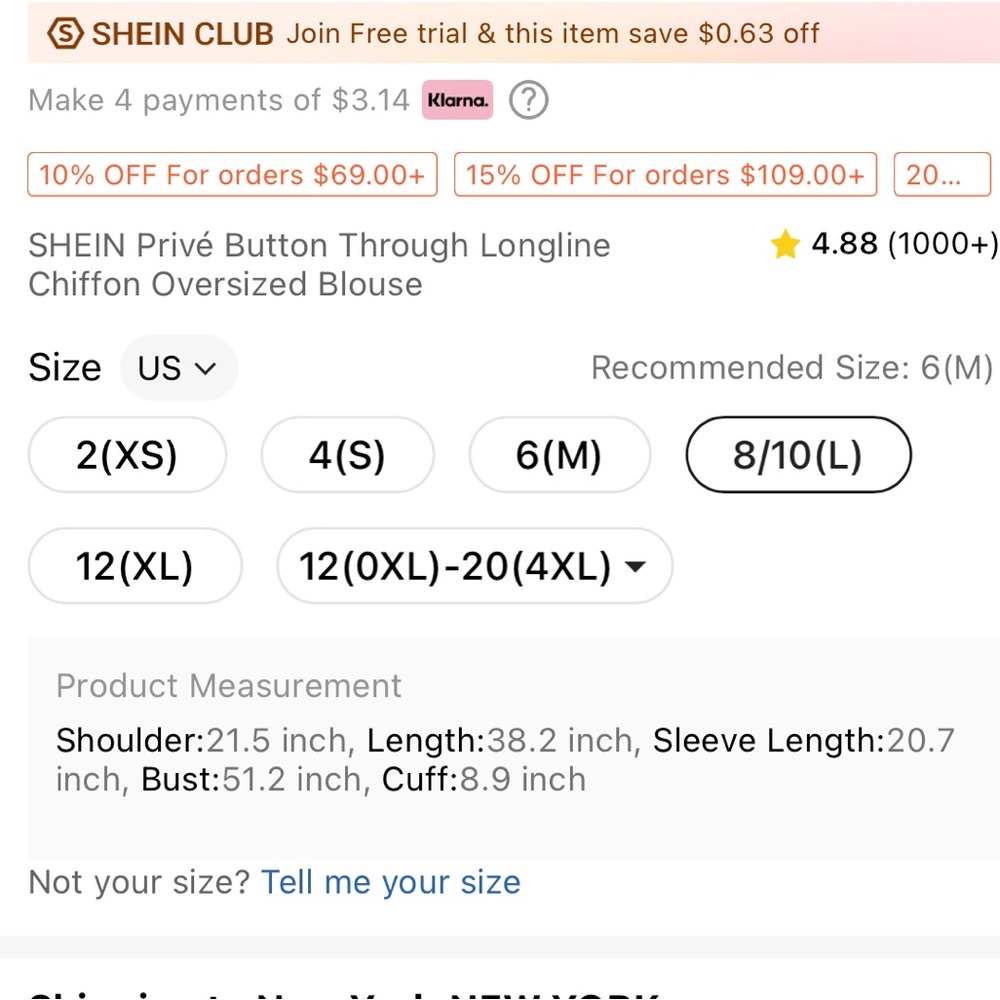Click the Recommended Size: 6(M) text
This screenshot has width=1000, height=1000.
click(791, 368)
